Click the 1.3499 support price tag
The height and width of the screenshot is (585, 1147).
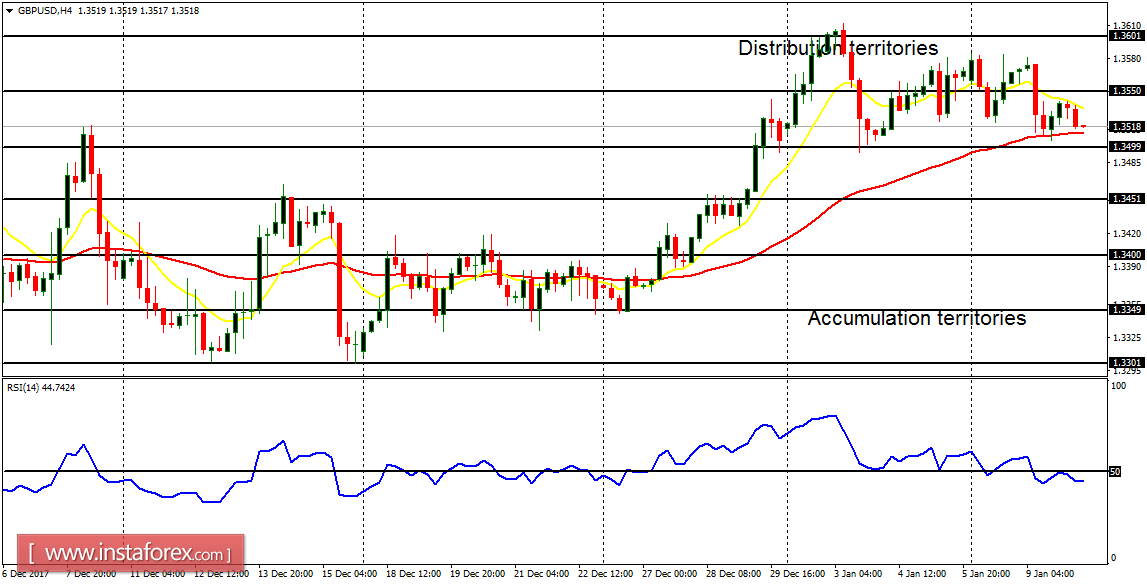pyautogui.click(x=1128, y=146)
